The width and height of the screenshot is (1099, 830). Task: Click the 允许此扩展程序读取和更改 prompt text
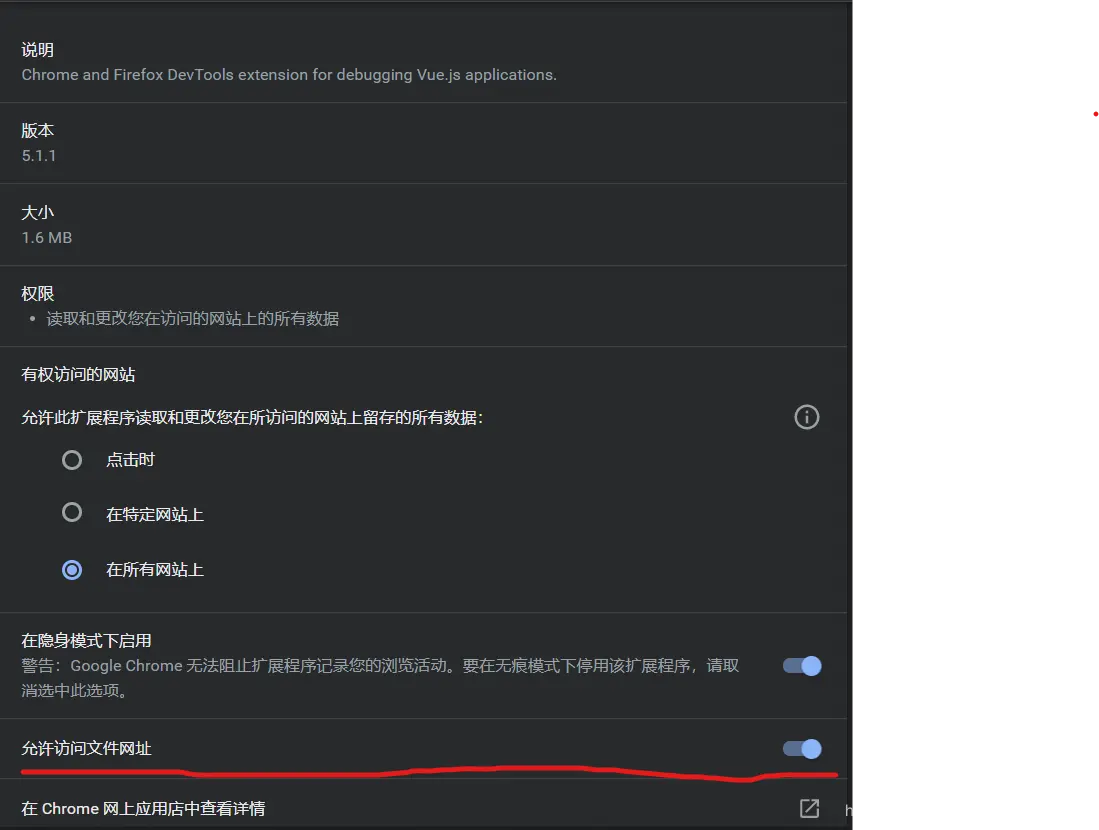252,418
